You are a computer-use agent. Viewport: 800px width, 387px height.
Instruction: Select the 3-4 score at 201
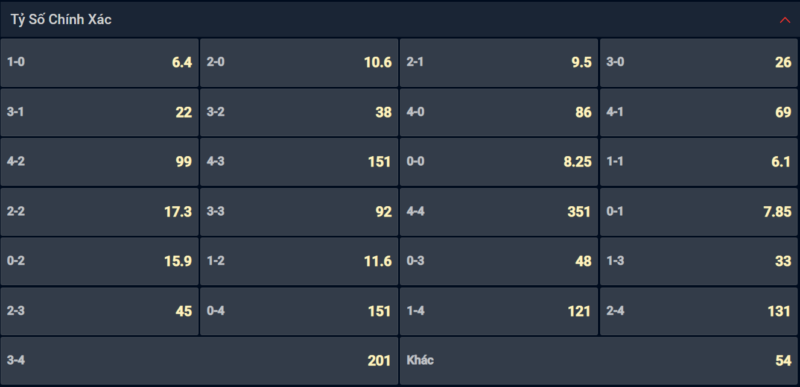pyautogui.click(x=199, y=360)
